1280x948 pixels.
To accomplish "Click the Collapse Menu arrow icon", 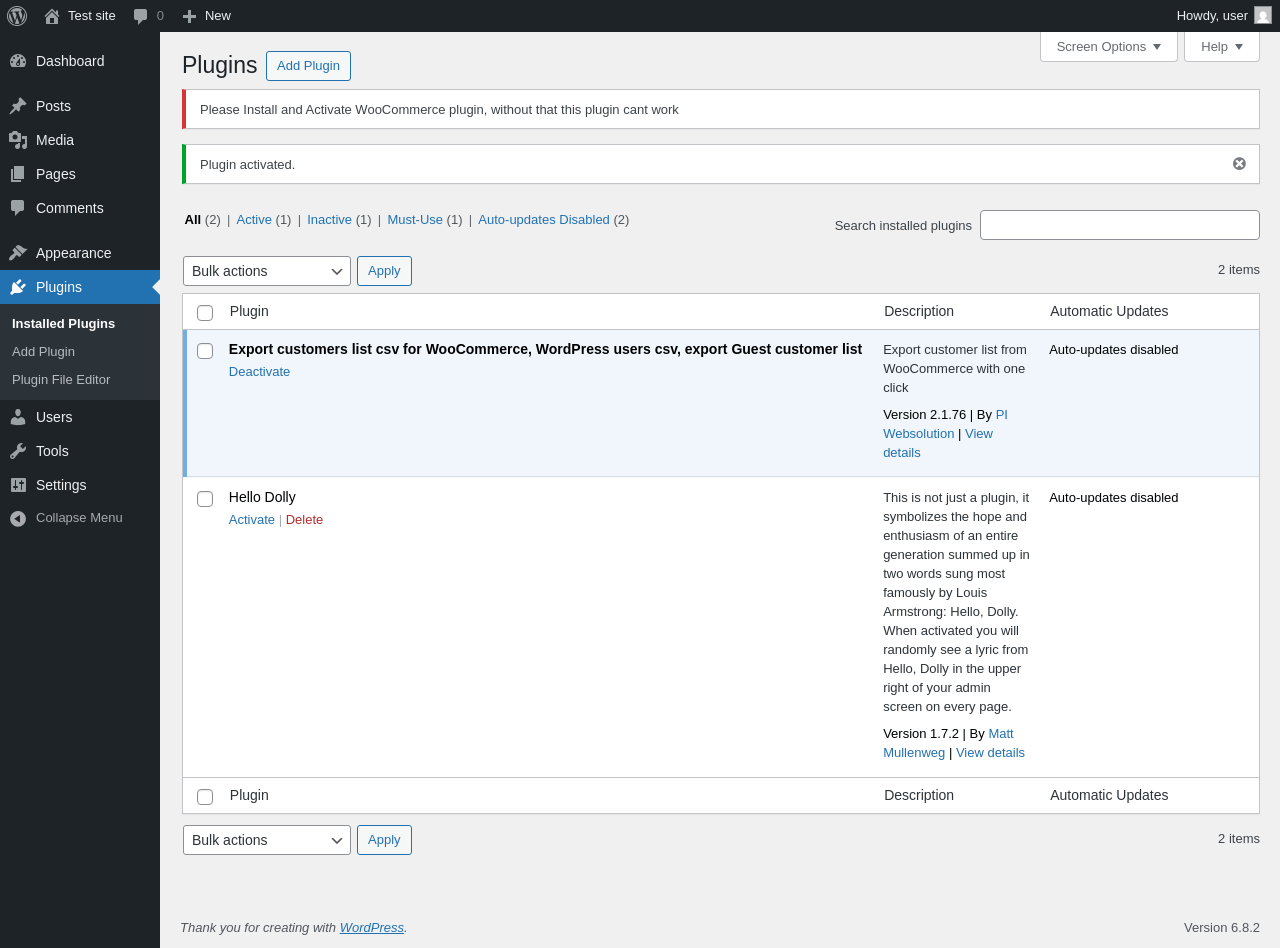I will click(x=18, y=518).
